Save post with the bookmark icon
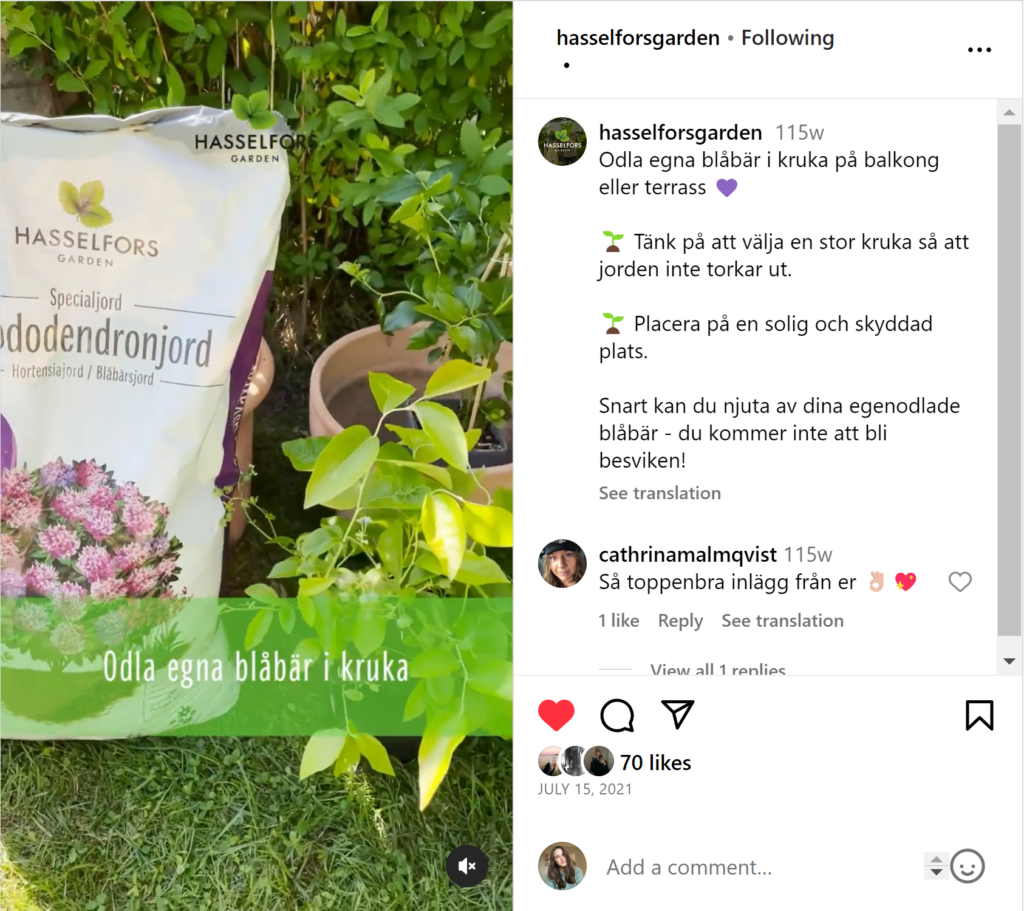 [x=979, y=714]
